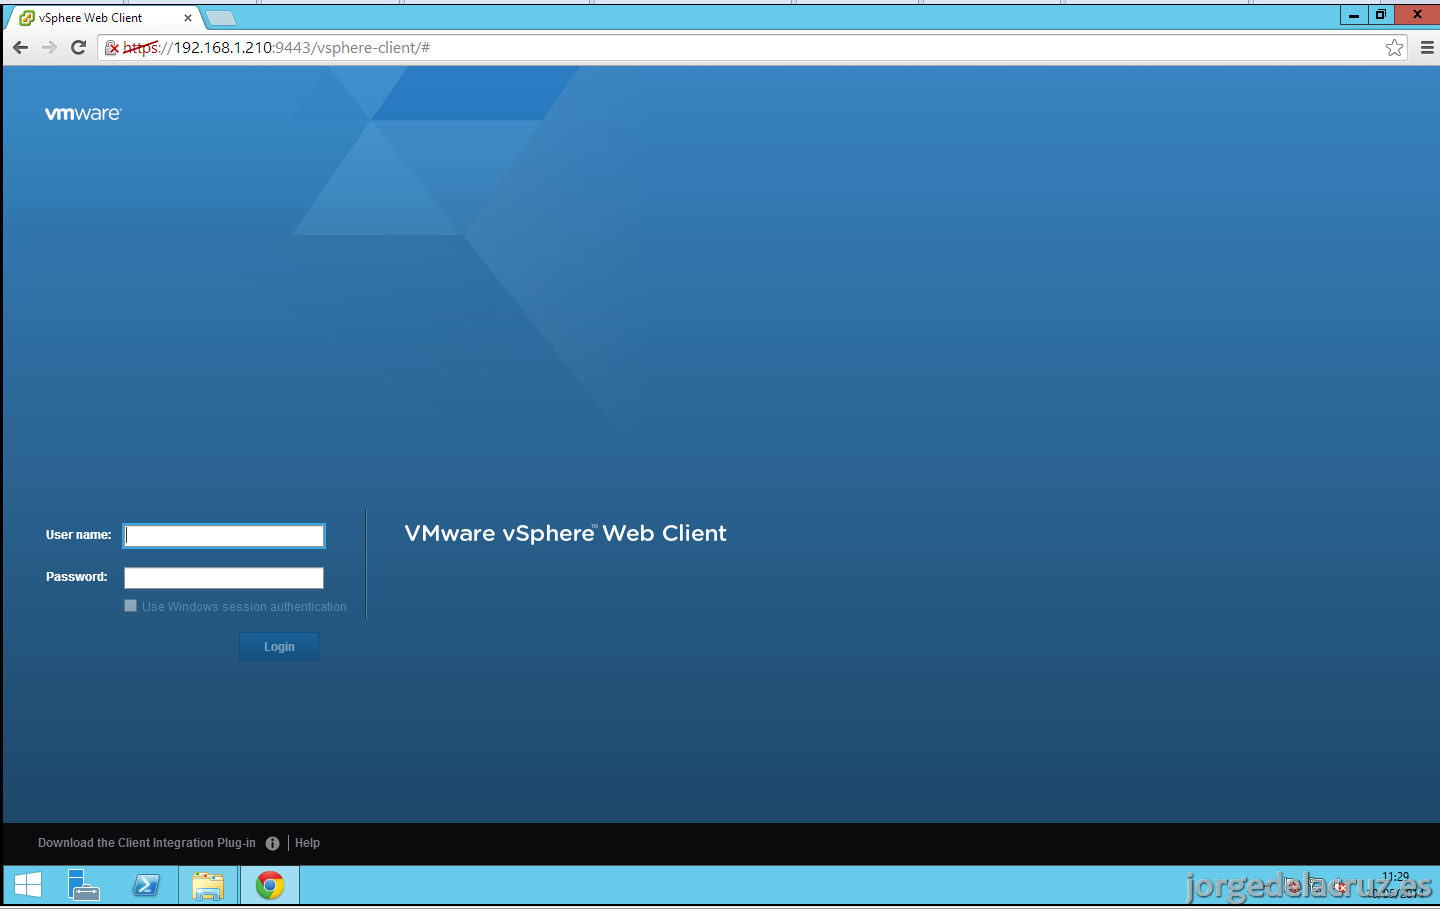The height and width of the screenshot is (910, 1440).
Task: Click the Chrome icon in the taskbar
Action: click(x=270, y=885)
